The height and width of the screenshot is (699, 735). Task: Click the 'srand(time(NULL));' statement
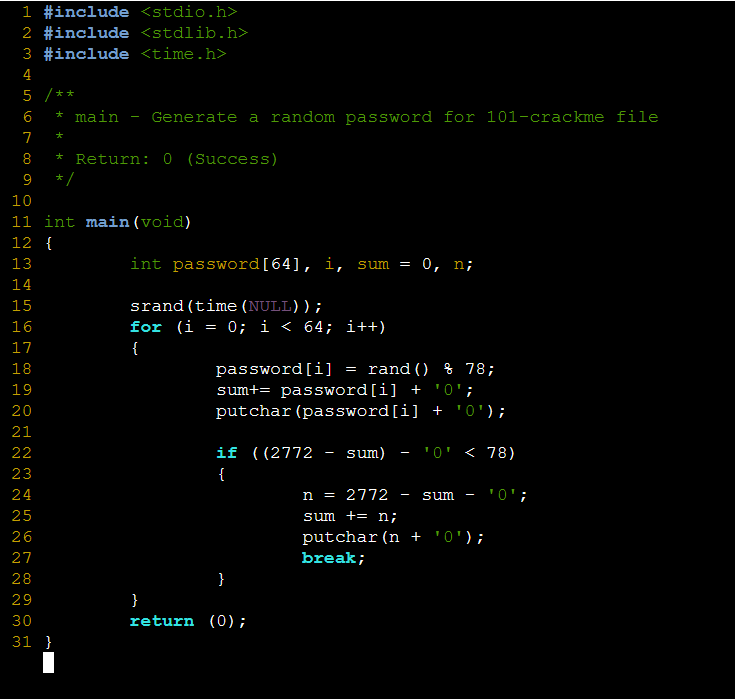click(226, 307)
